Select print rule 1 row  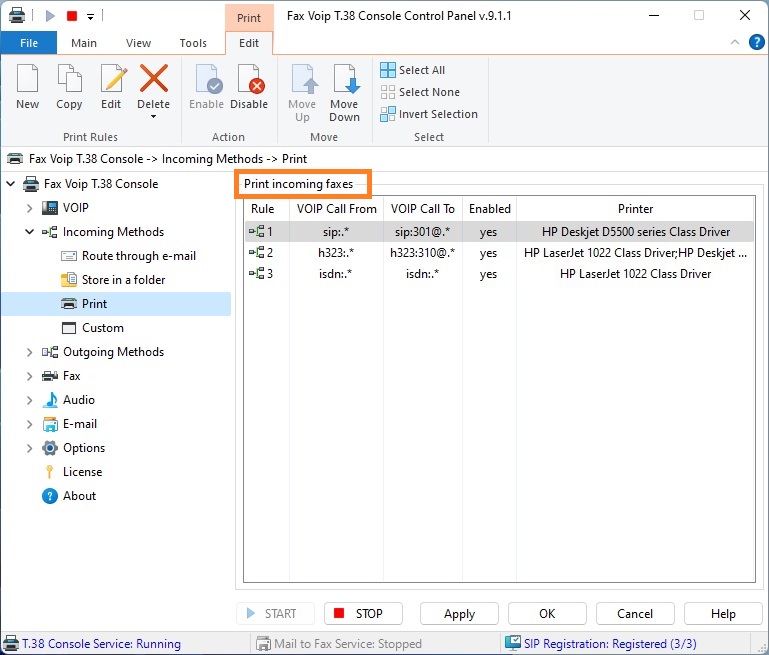coord(499,232)
